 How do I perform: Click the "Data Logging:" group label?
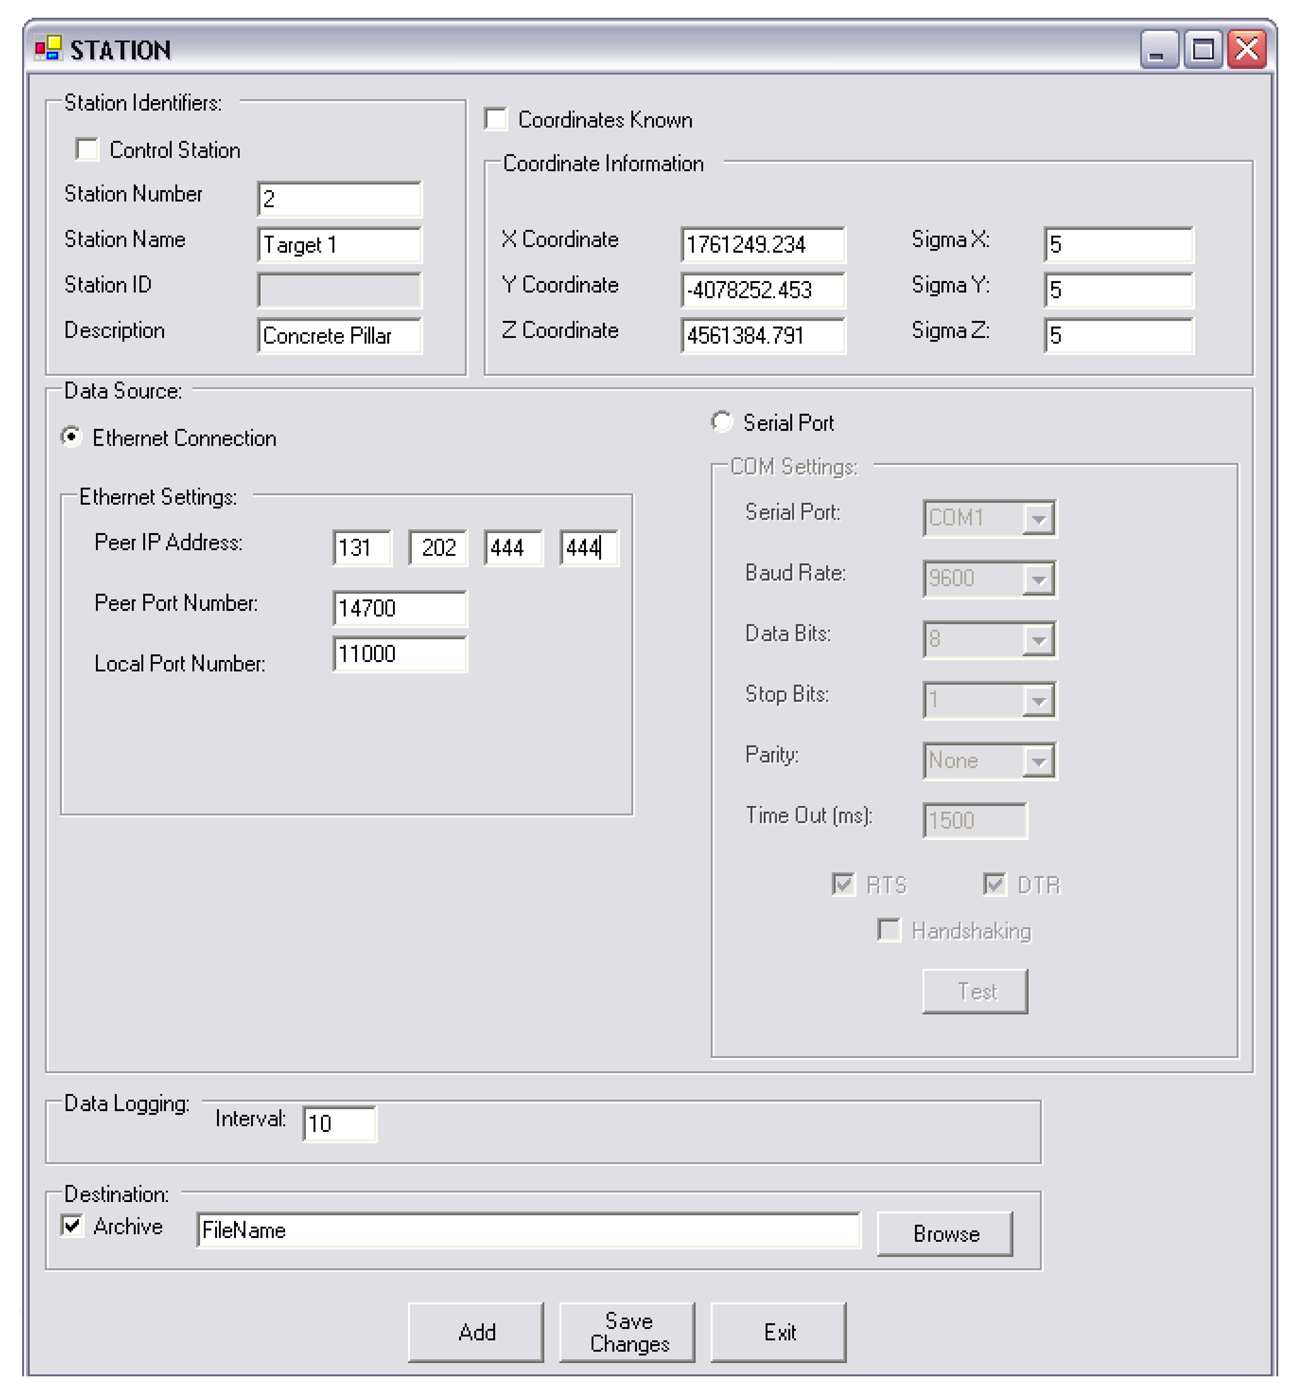[x=127, y=1104]
